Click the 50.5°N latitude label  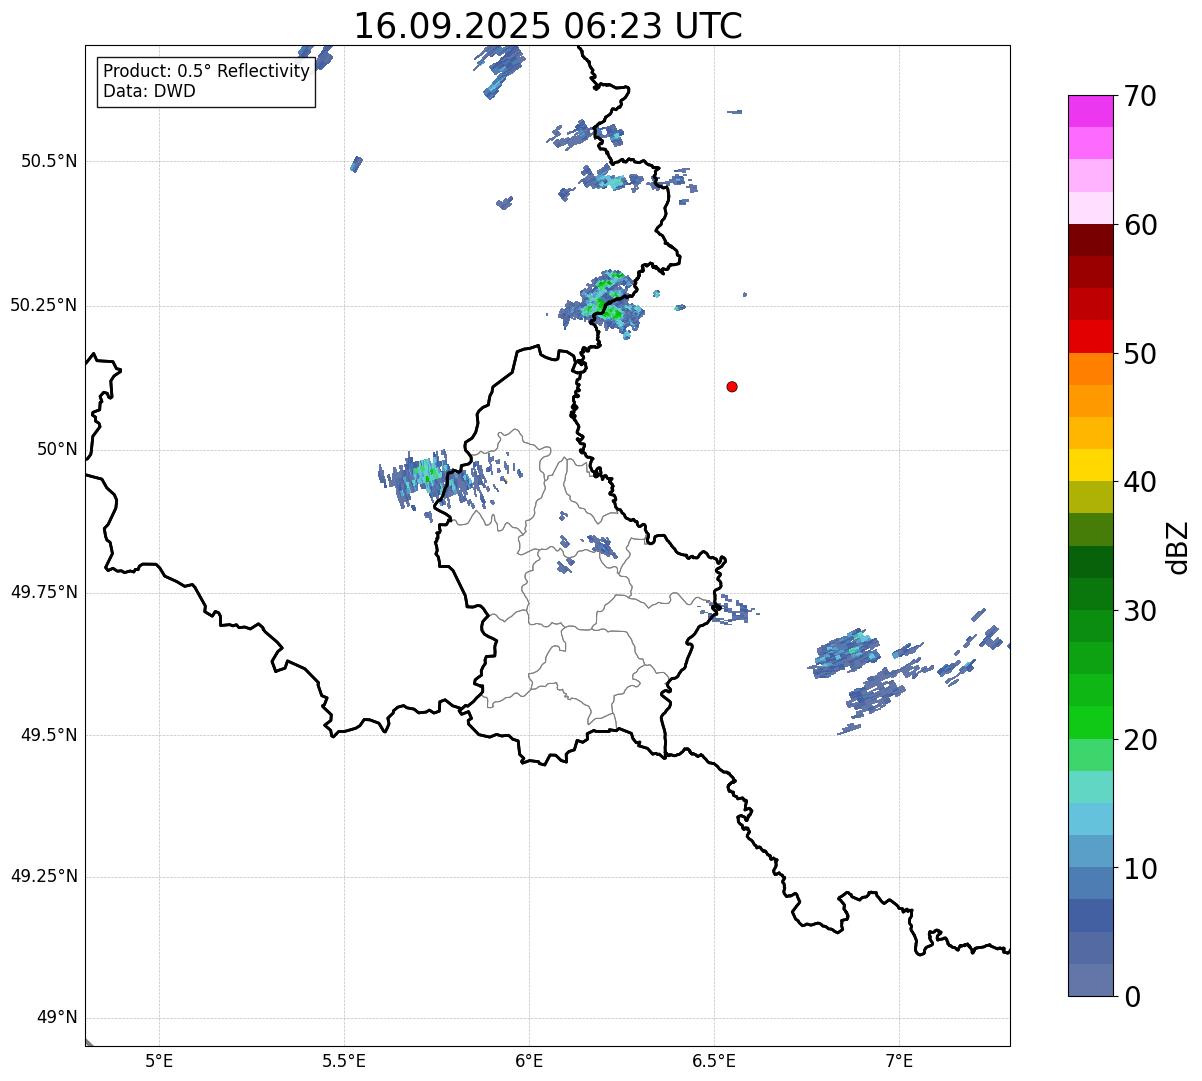point(49,161)
